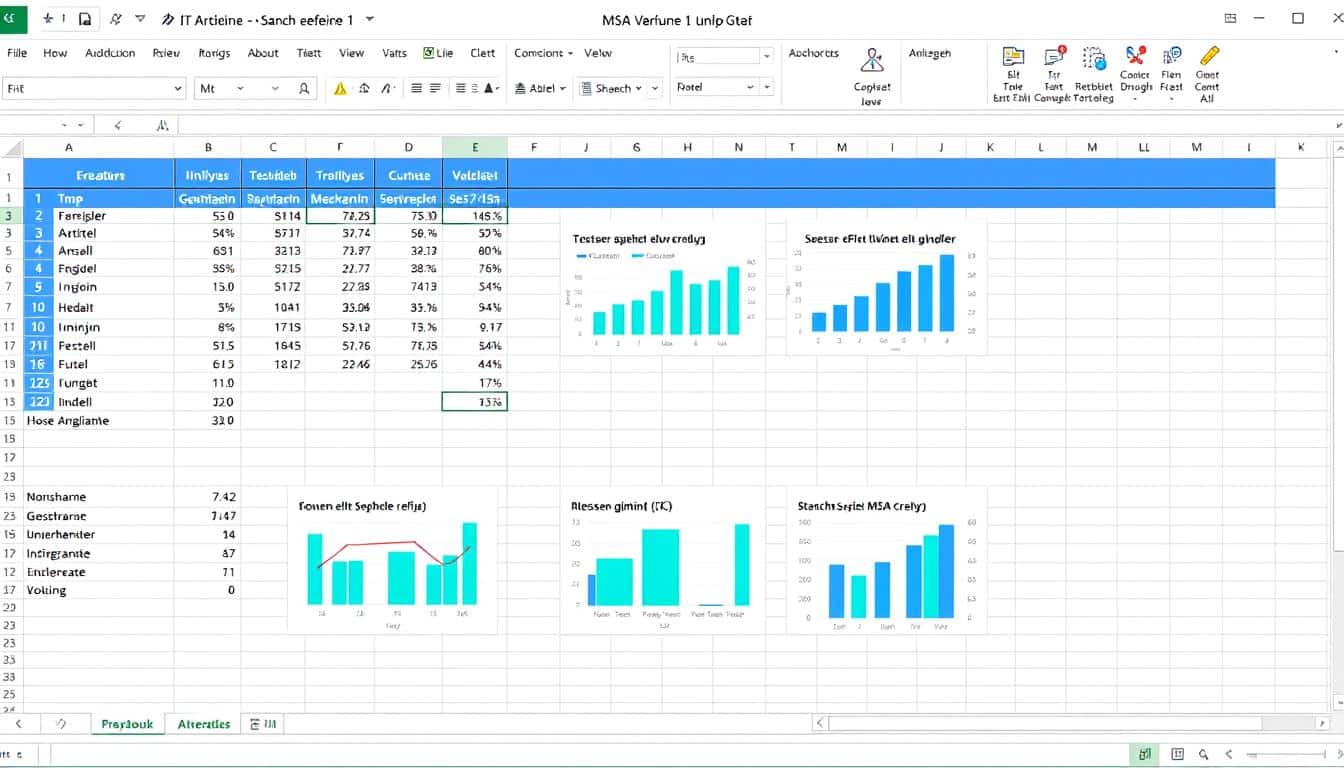Viewport: 1344px width, 768px height.
Task: Click the Elt Tale icon in the ribbon
Action: tap(1013, 57)
